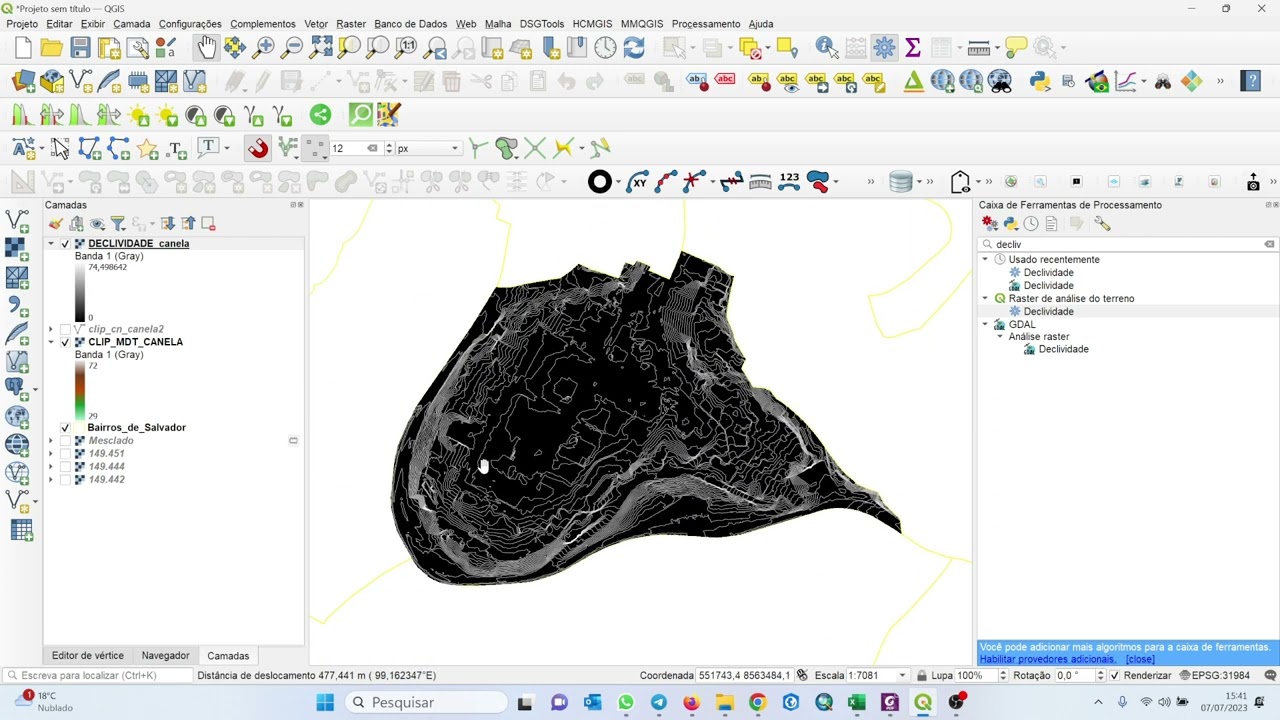1280x720 pixels.
Task: Toggle the Renderizar checkbox
Action: (1115, 676)
